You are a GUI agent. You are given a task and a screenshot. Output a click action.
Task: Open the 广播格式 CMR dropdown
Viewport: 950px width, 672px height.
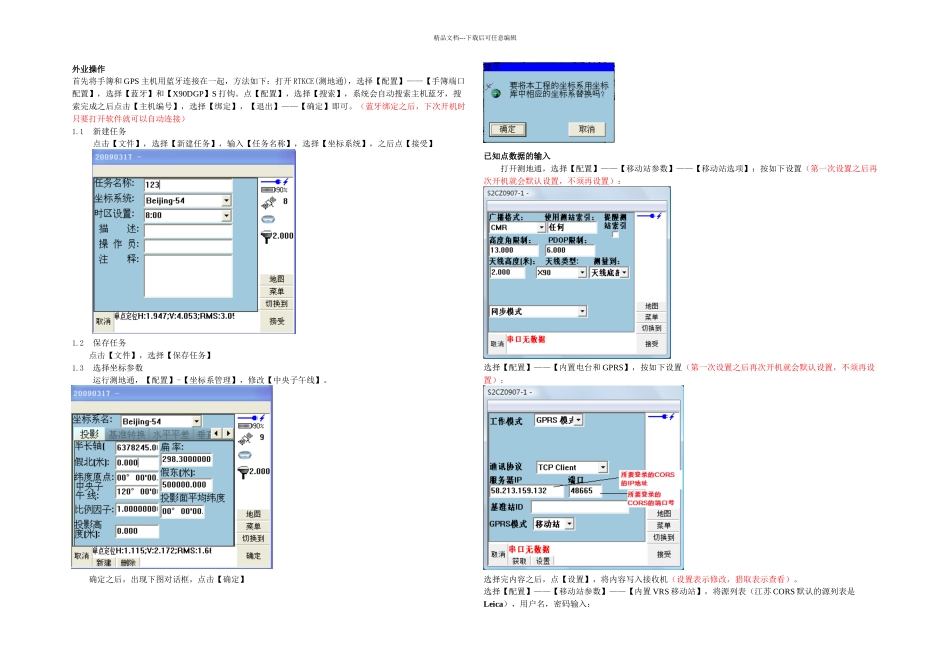tap(542, 227)
